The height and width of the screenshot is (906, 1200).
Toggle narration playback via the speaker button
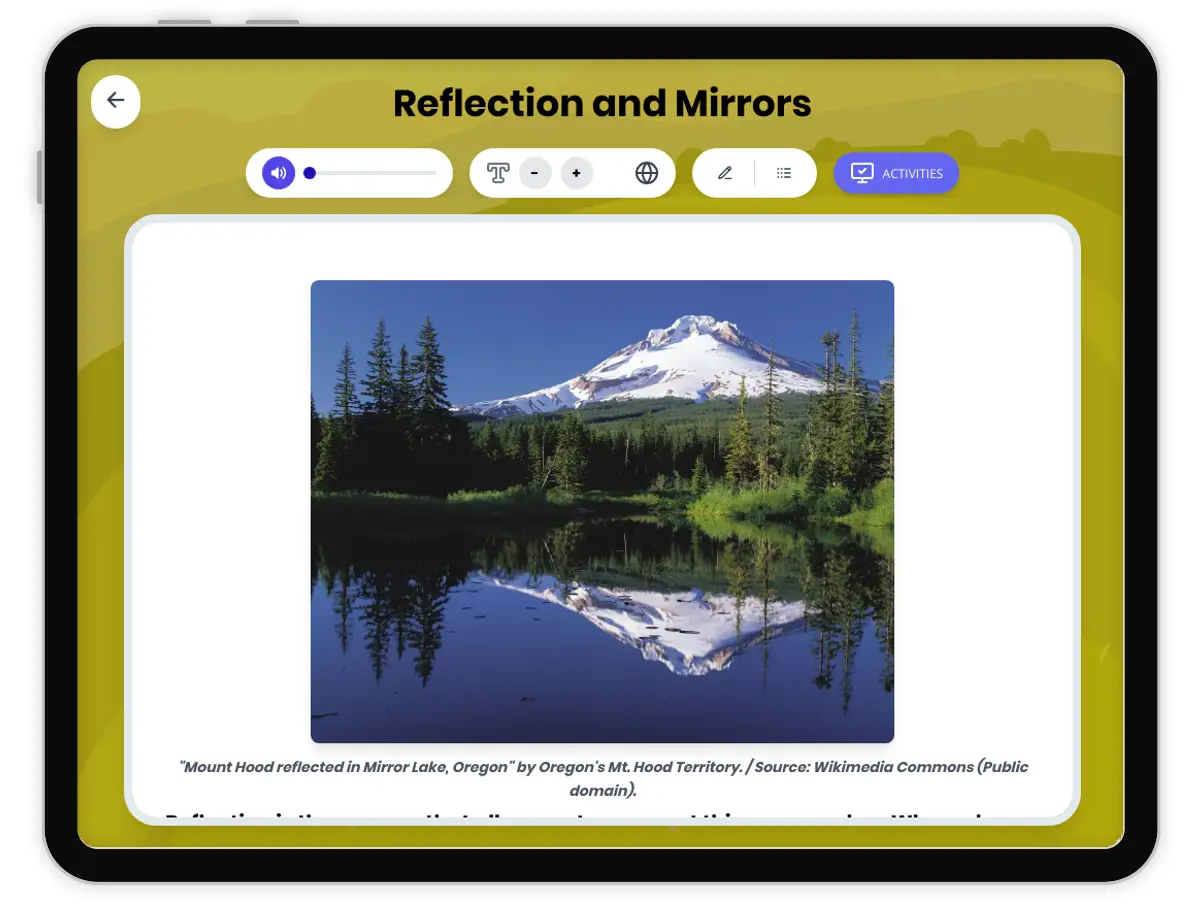pyautogui.click(x=277, y=172)
